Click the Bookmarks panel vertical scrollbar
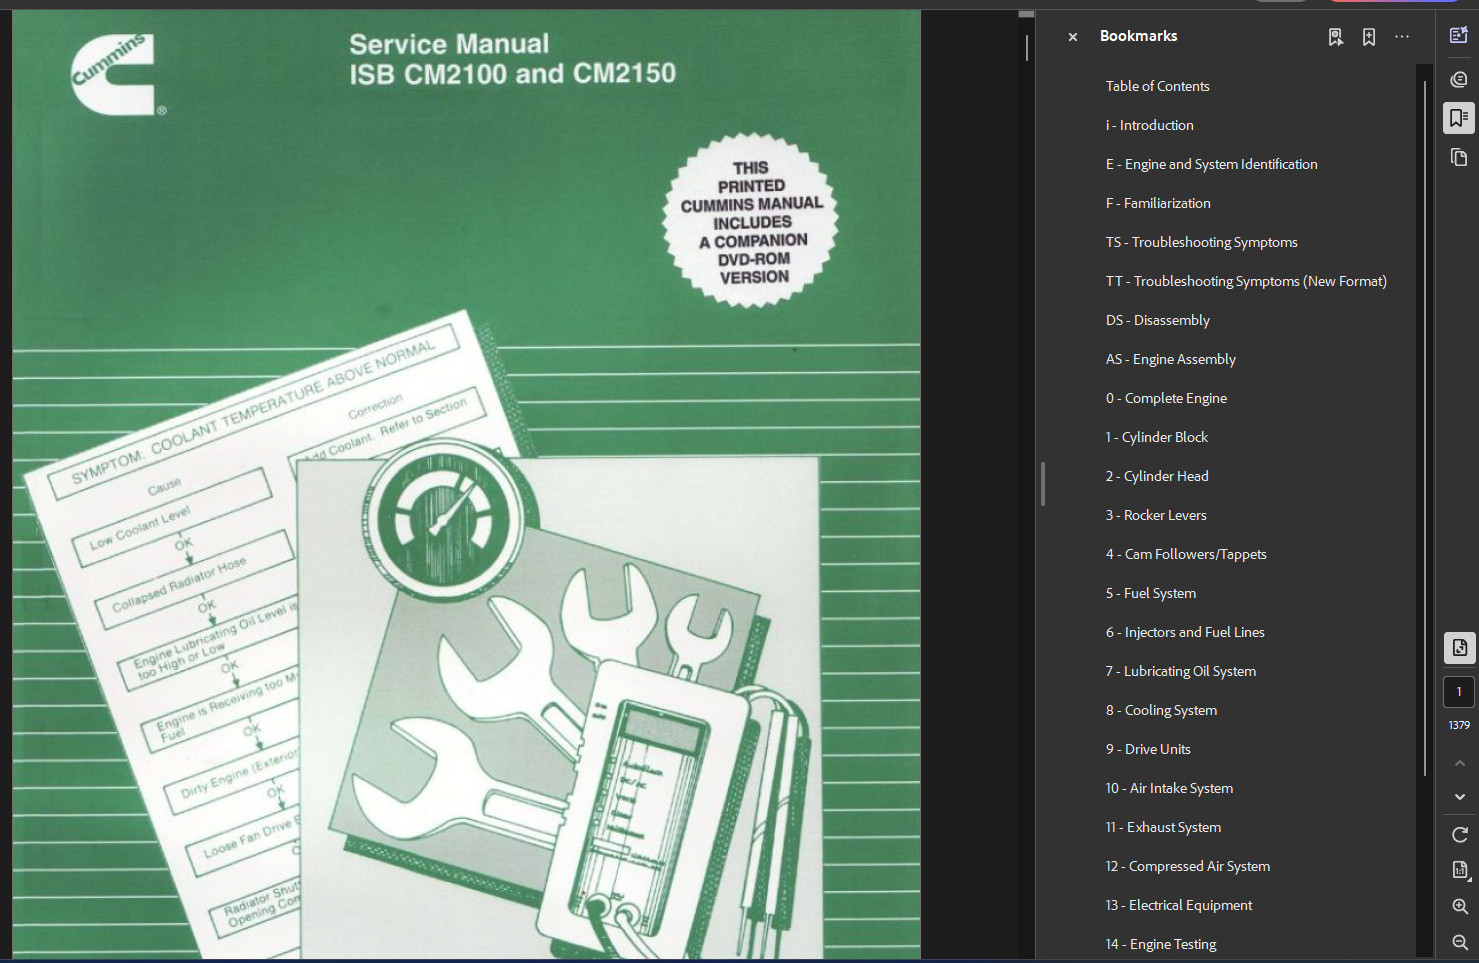Viewport: 1479px width, 963px height. 1424,428
